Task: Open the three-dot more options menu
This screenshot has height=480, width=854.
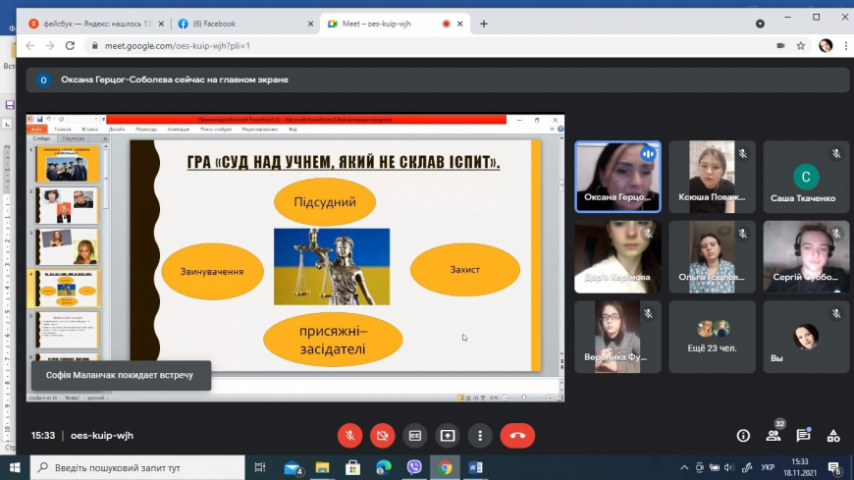Action: click(x=481, y=435)
